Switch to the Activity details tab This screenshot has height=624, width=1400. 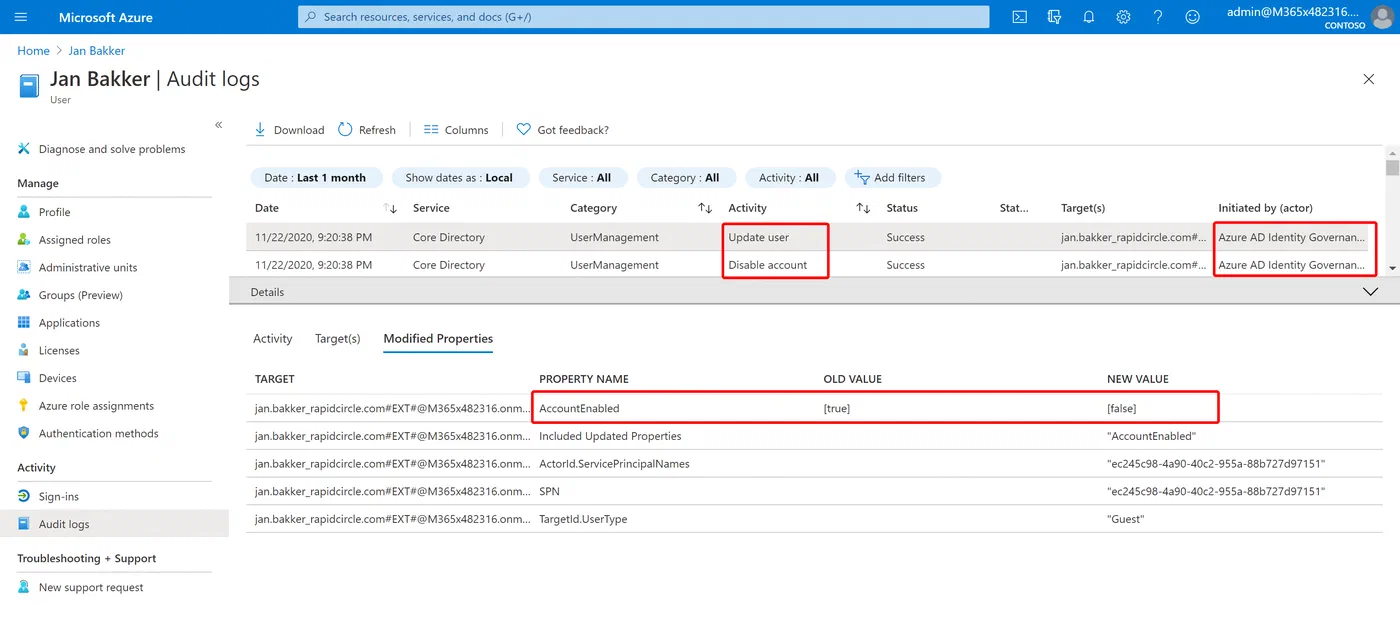(272, 339)
